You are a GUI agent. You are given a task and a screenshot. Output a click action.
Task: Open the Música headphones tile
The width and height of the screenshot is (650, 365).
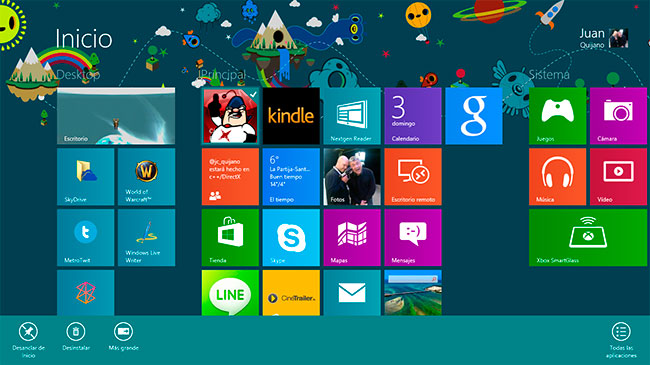(x=558, y=177)
